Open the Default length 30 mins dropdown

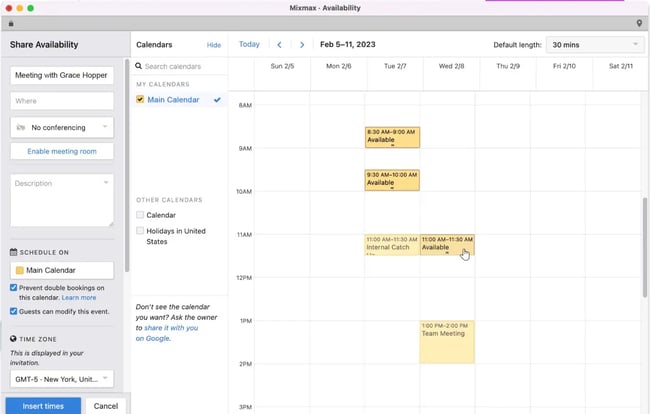click(595, 45)
